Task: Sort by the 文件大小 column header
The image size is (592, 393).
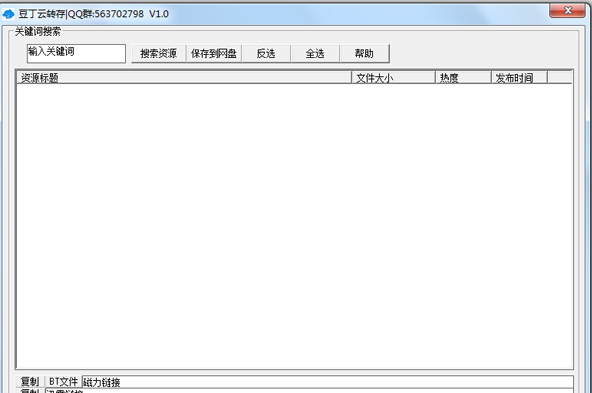Action: 393,77
